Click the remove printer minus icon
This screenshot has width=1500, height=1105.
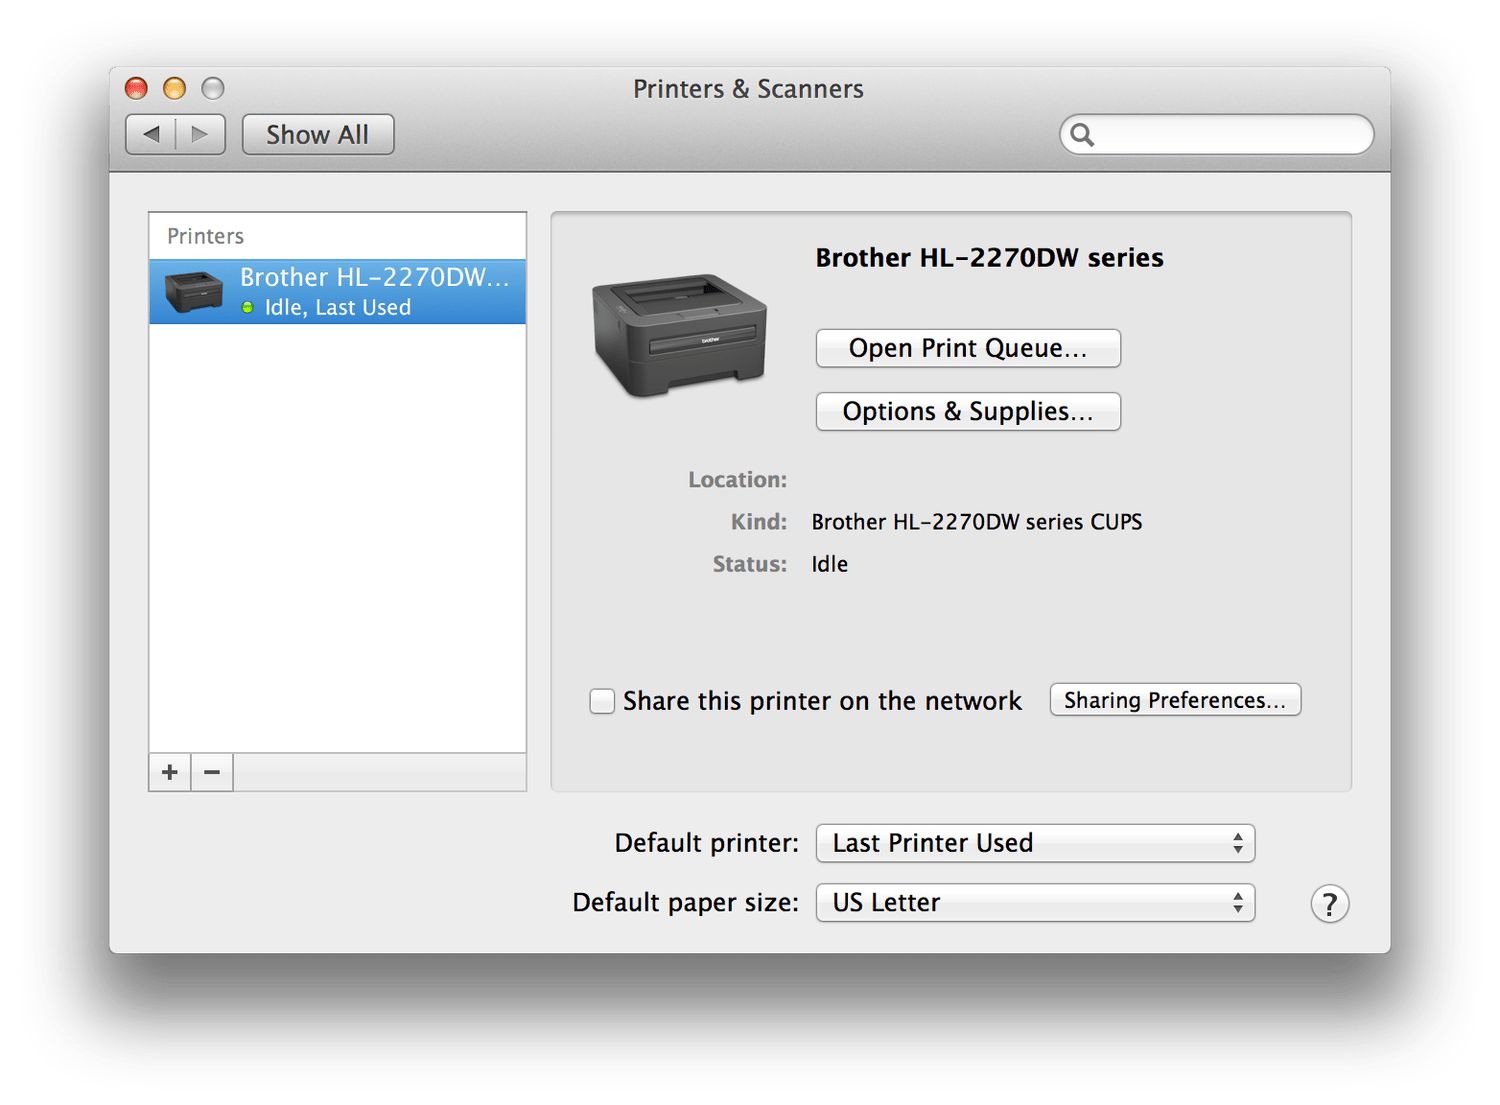coord(212,772)
